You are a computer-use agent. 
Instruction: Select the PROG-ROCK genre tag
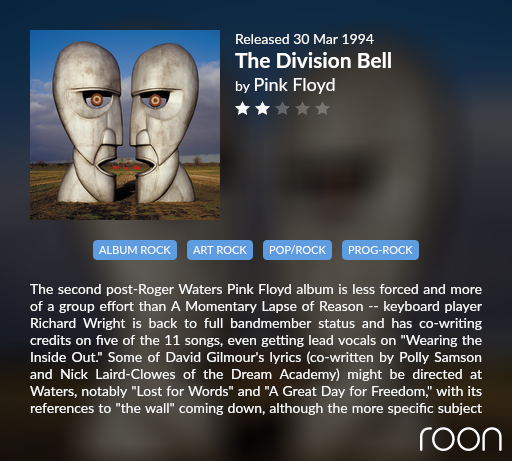[380, 250]
